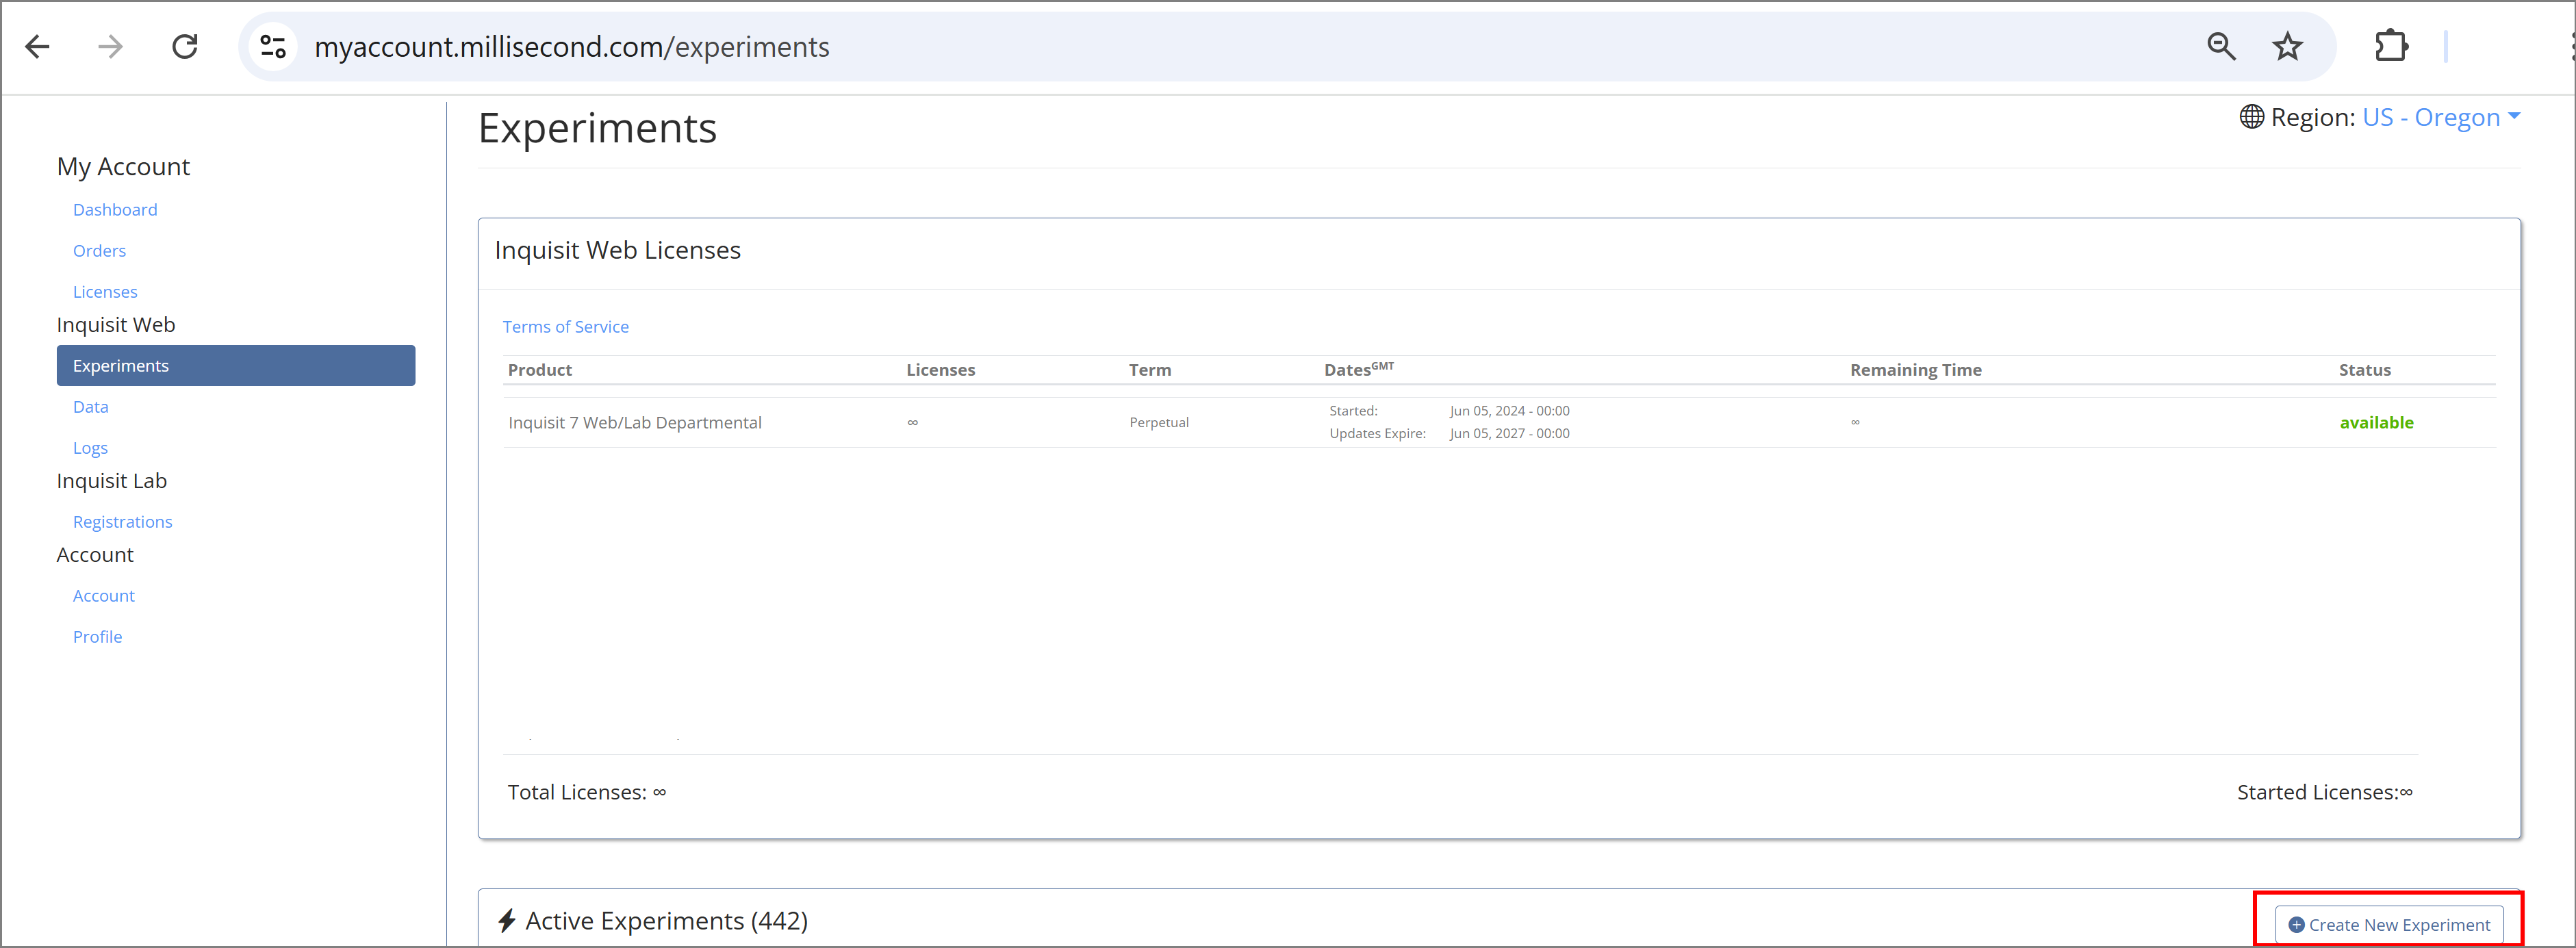Click the My Account sidebar heading

[x=123, y=167]
